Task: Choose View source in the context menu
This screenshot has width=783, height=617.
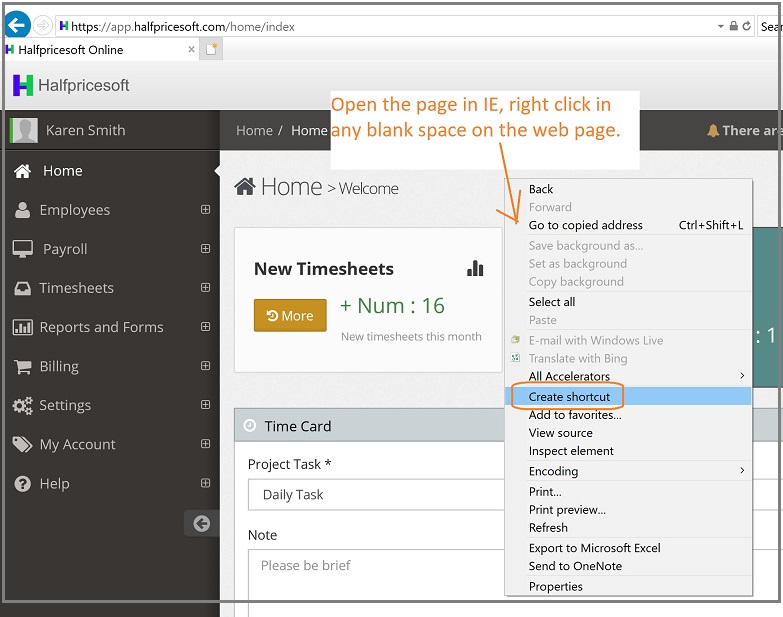Action: coord(628,433)
